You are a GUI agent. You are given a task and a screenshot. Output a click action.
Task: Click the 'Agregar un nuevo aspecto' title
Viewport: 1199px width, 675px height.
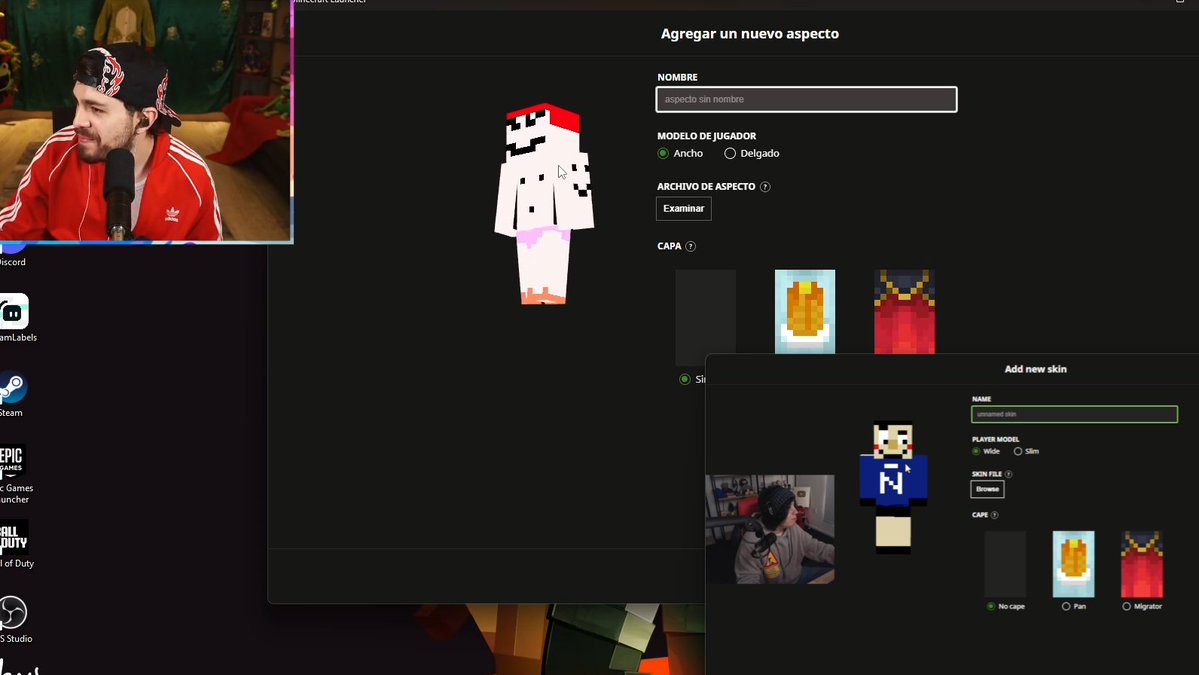point(749,34)
